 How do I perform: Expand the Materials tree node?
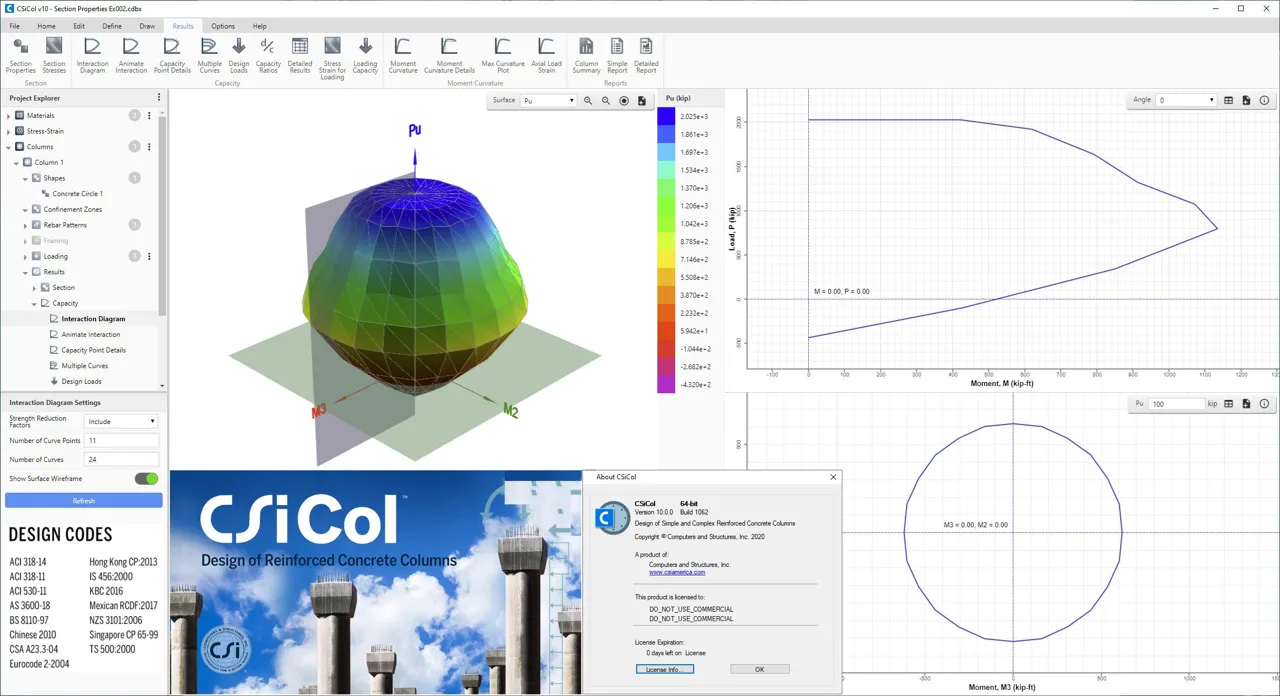(9, 116)
